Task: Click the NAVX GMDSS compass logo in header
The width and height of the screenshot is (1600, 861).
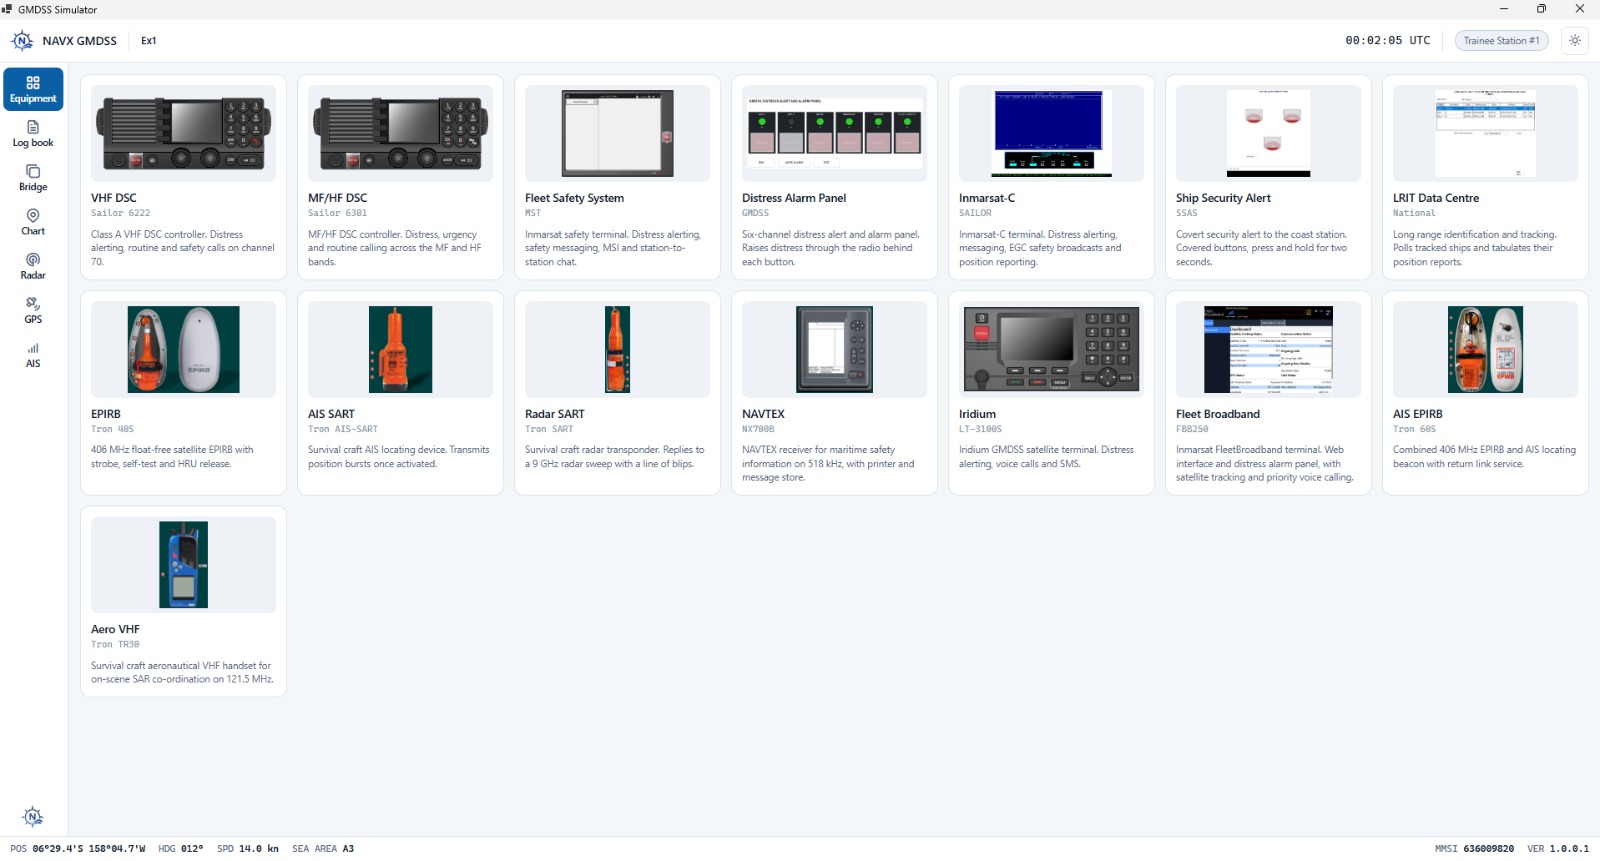Action: 22,41
